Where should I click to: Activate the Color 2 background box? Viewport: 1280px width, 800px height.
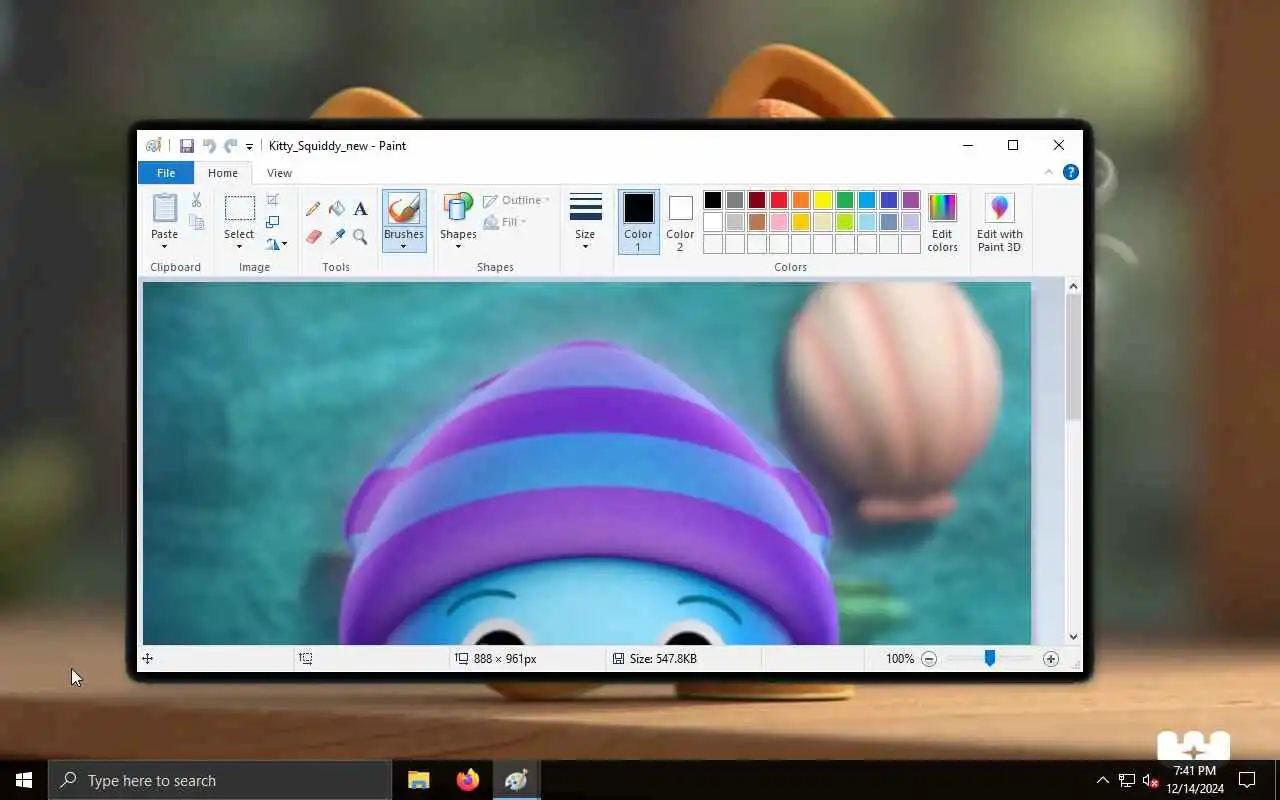[680, 221]
